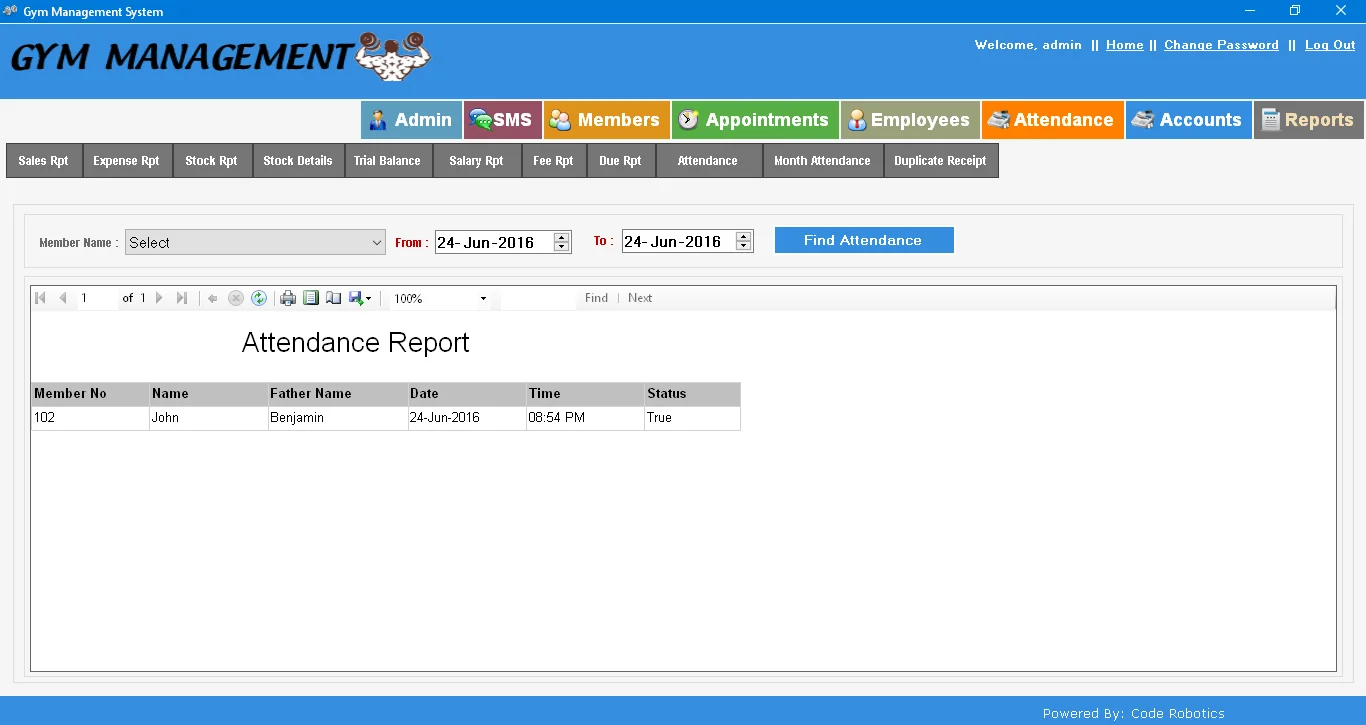
Task: Open the SMS module tab
Action: [503, 120]
